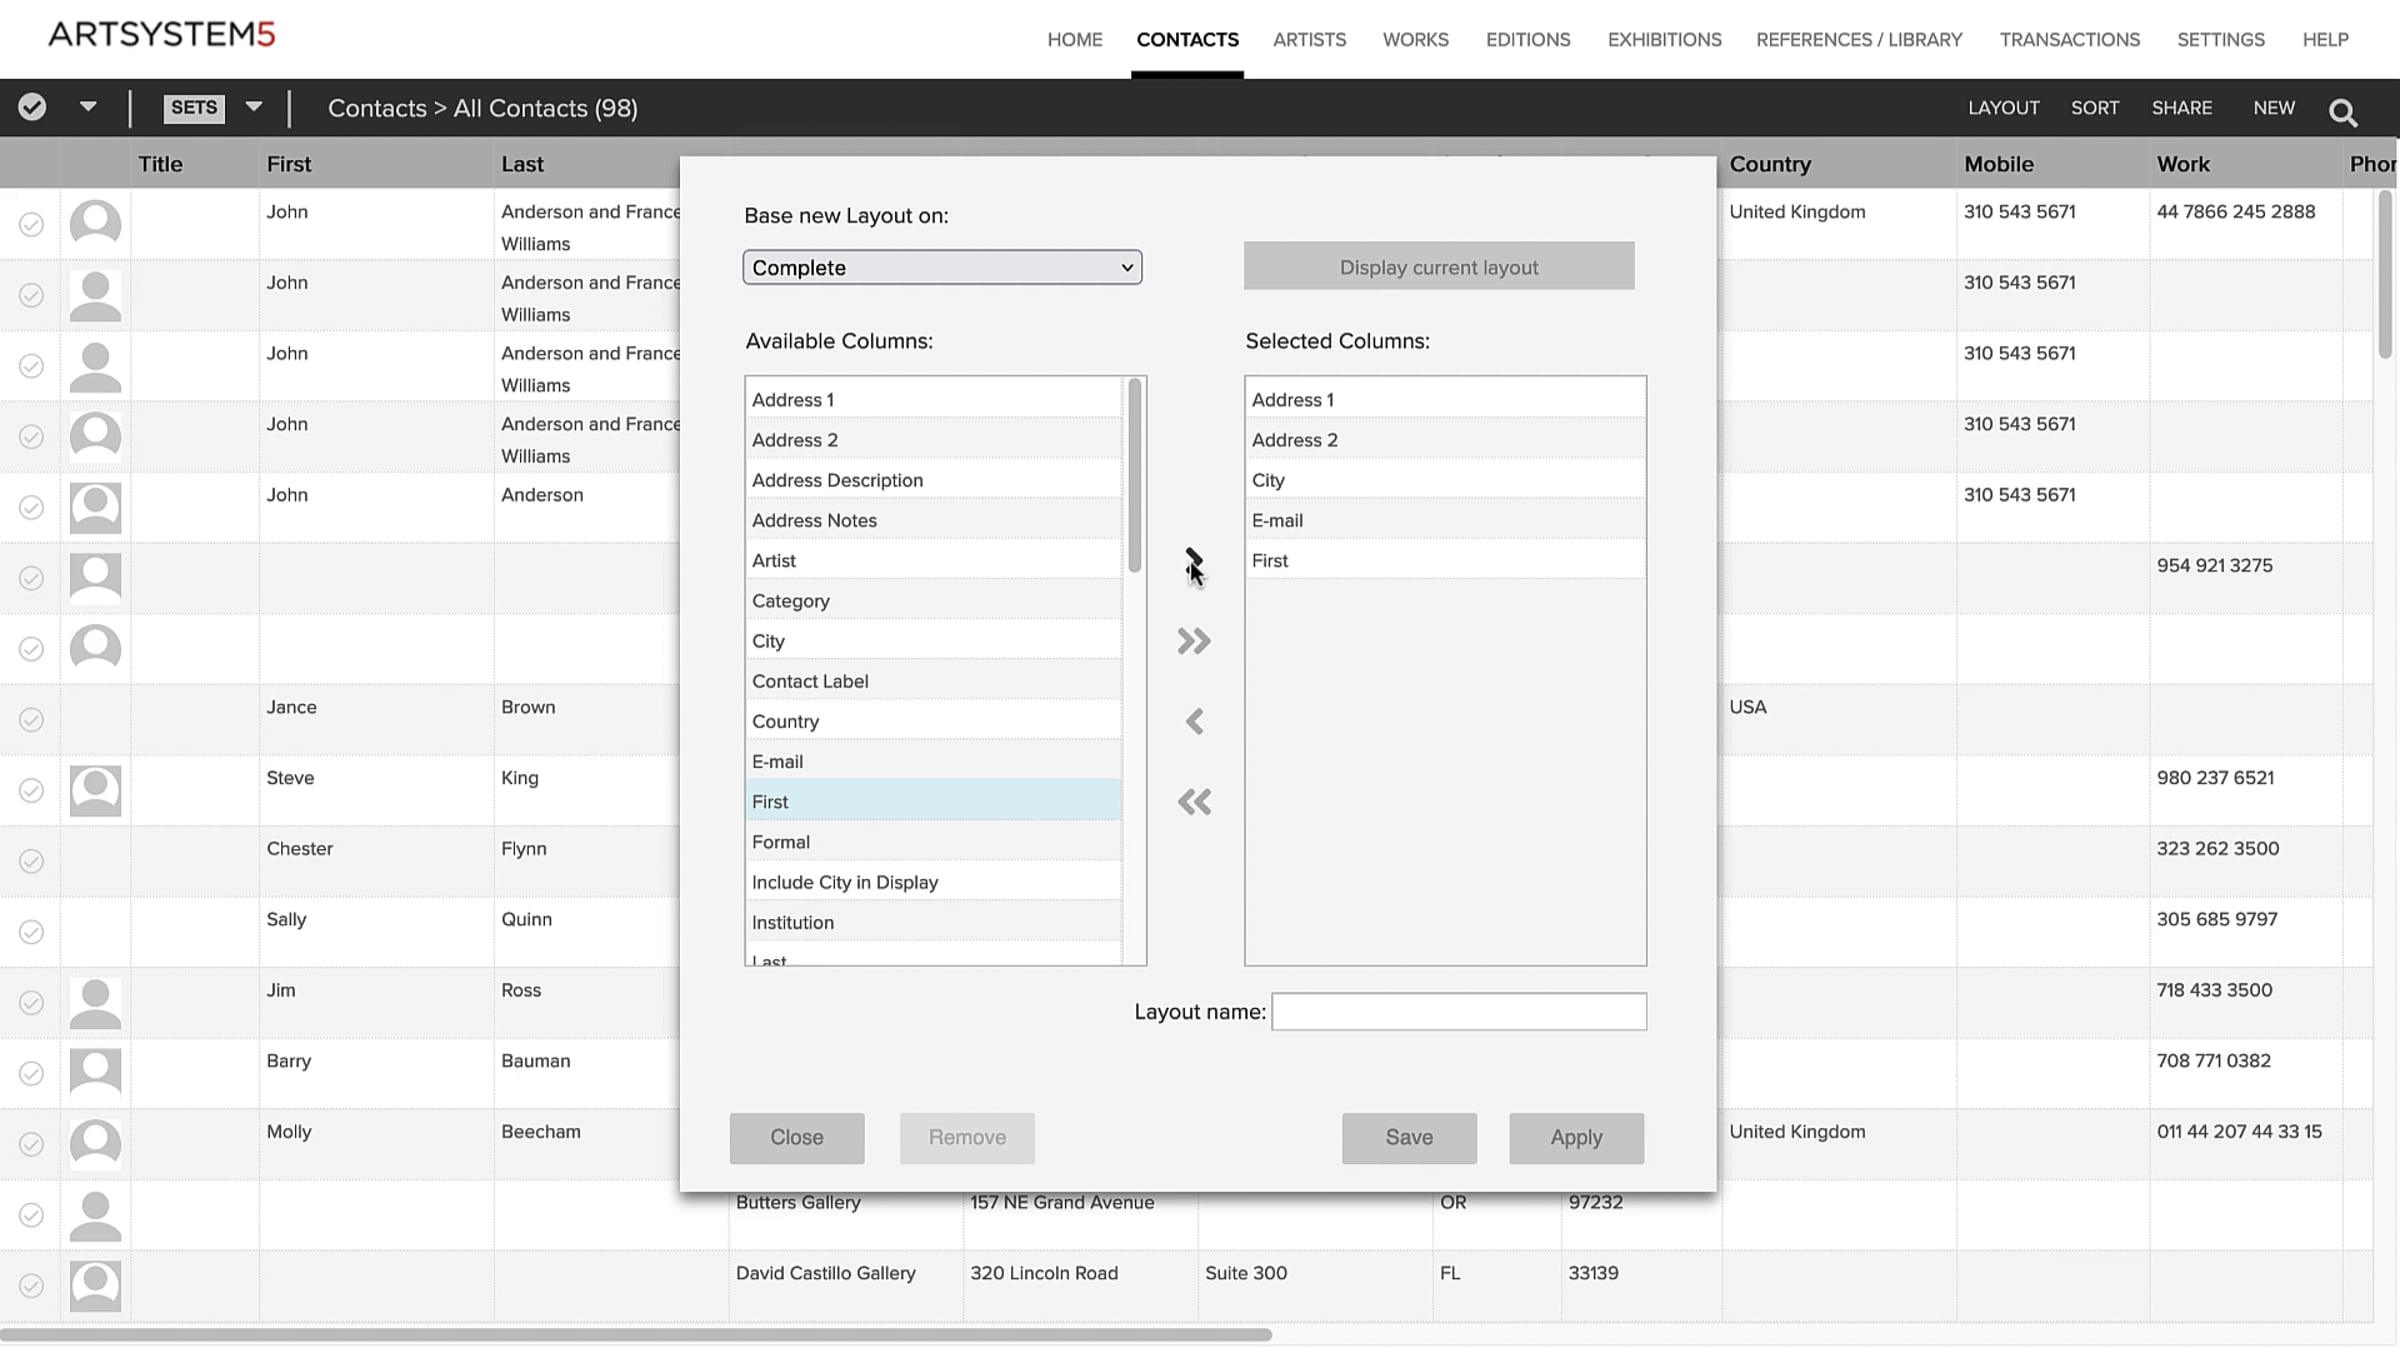The width and height of the screenshot is (2400, 1348).
Task: Click the ARTSYSTEM5 logo
Action: [162, 35]
